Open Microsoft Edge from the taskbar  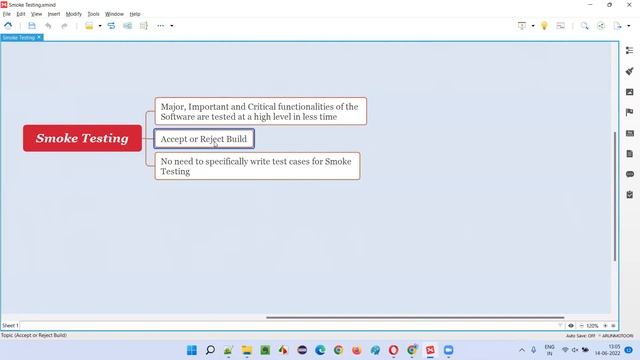pyautogui.click(x=320, y=350)
